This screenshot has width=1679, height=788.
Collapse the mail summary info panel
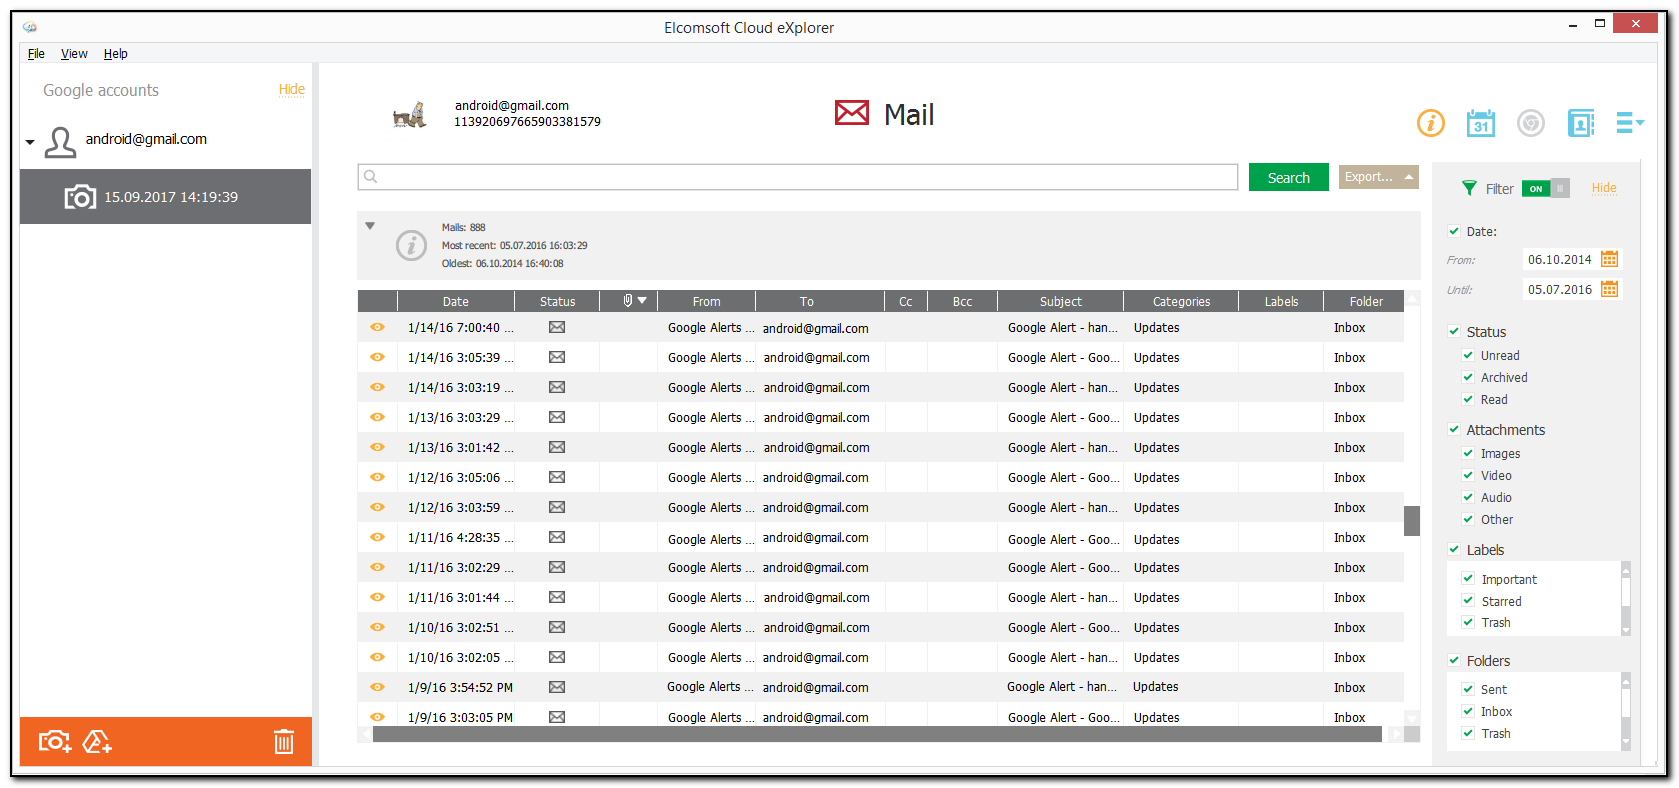(370, 226)
